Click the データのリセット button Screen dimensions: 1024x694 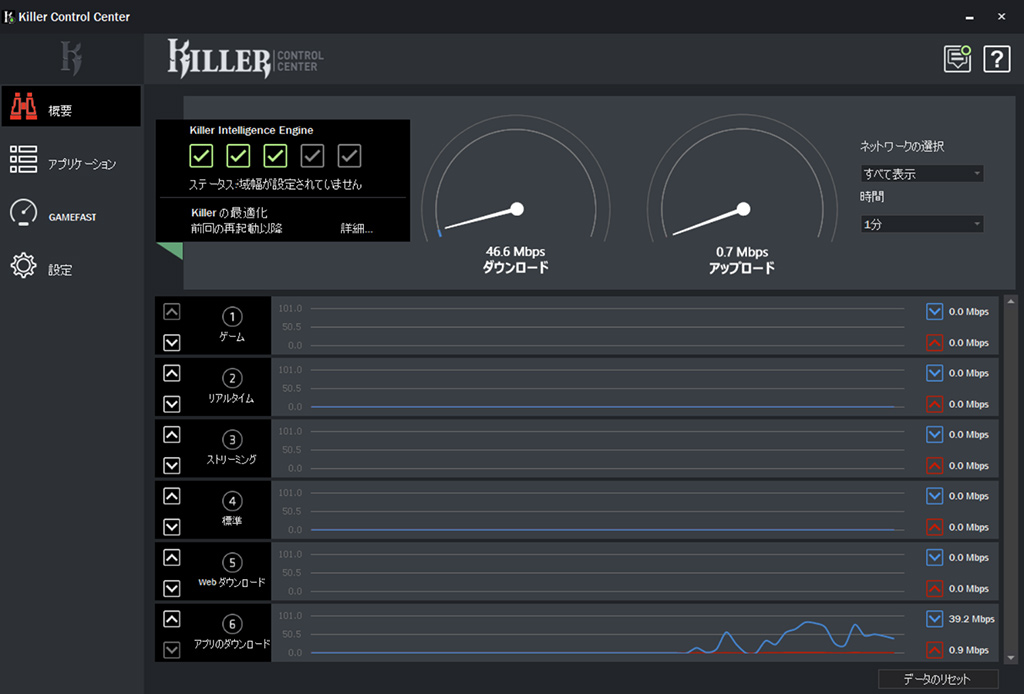click(x=938, y=679)
